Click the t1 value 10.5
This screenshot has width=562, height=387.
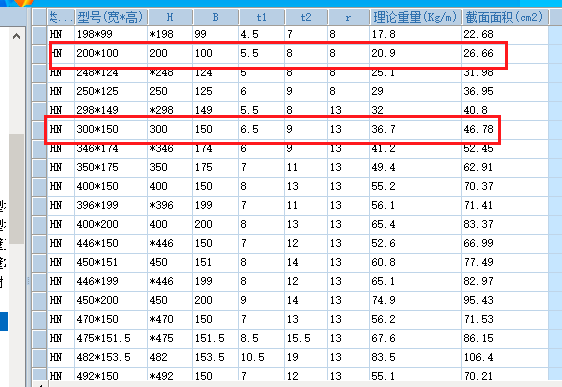[x=252, y=357]
